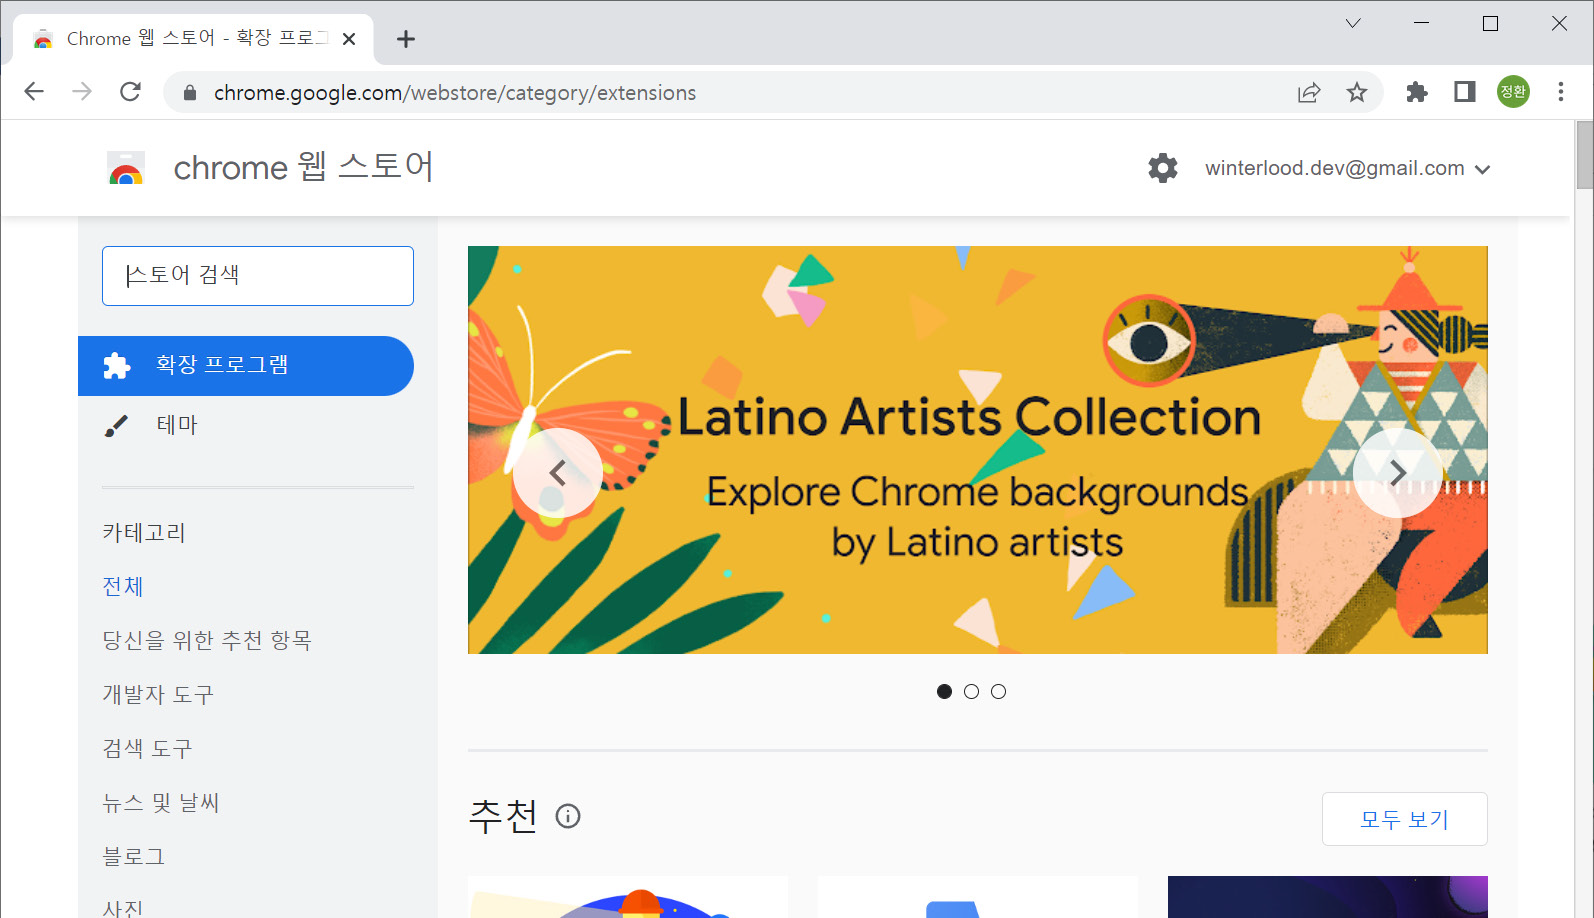This screenshot has height=918, width=1594.
Task: Show previous banner slide
Action: 558,473
